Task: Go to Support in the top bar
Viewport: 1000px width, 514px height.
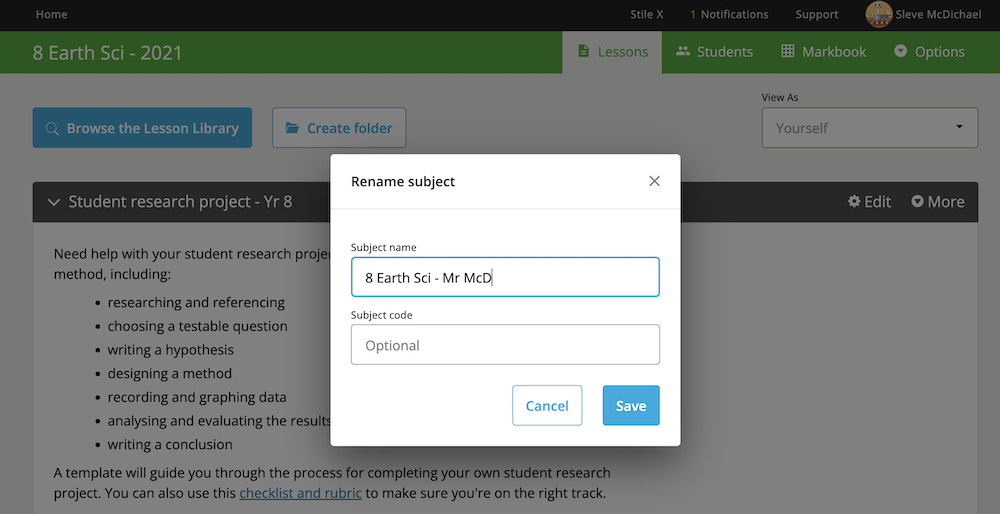Action: [816, 14]
